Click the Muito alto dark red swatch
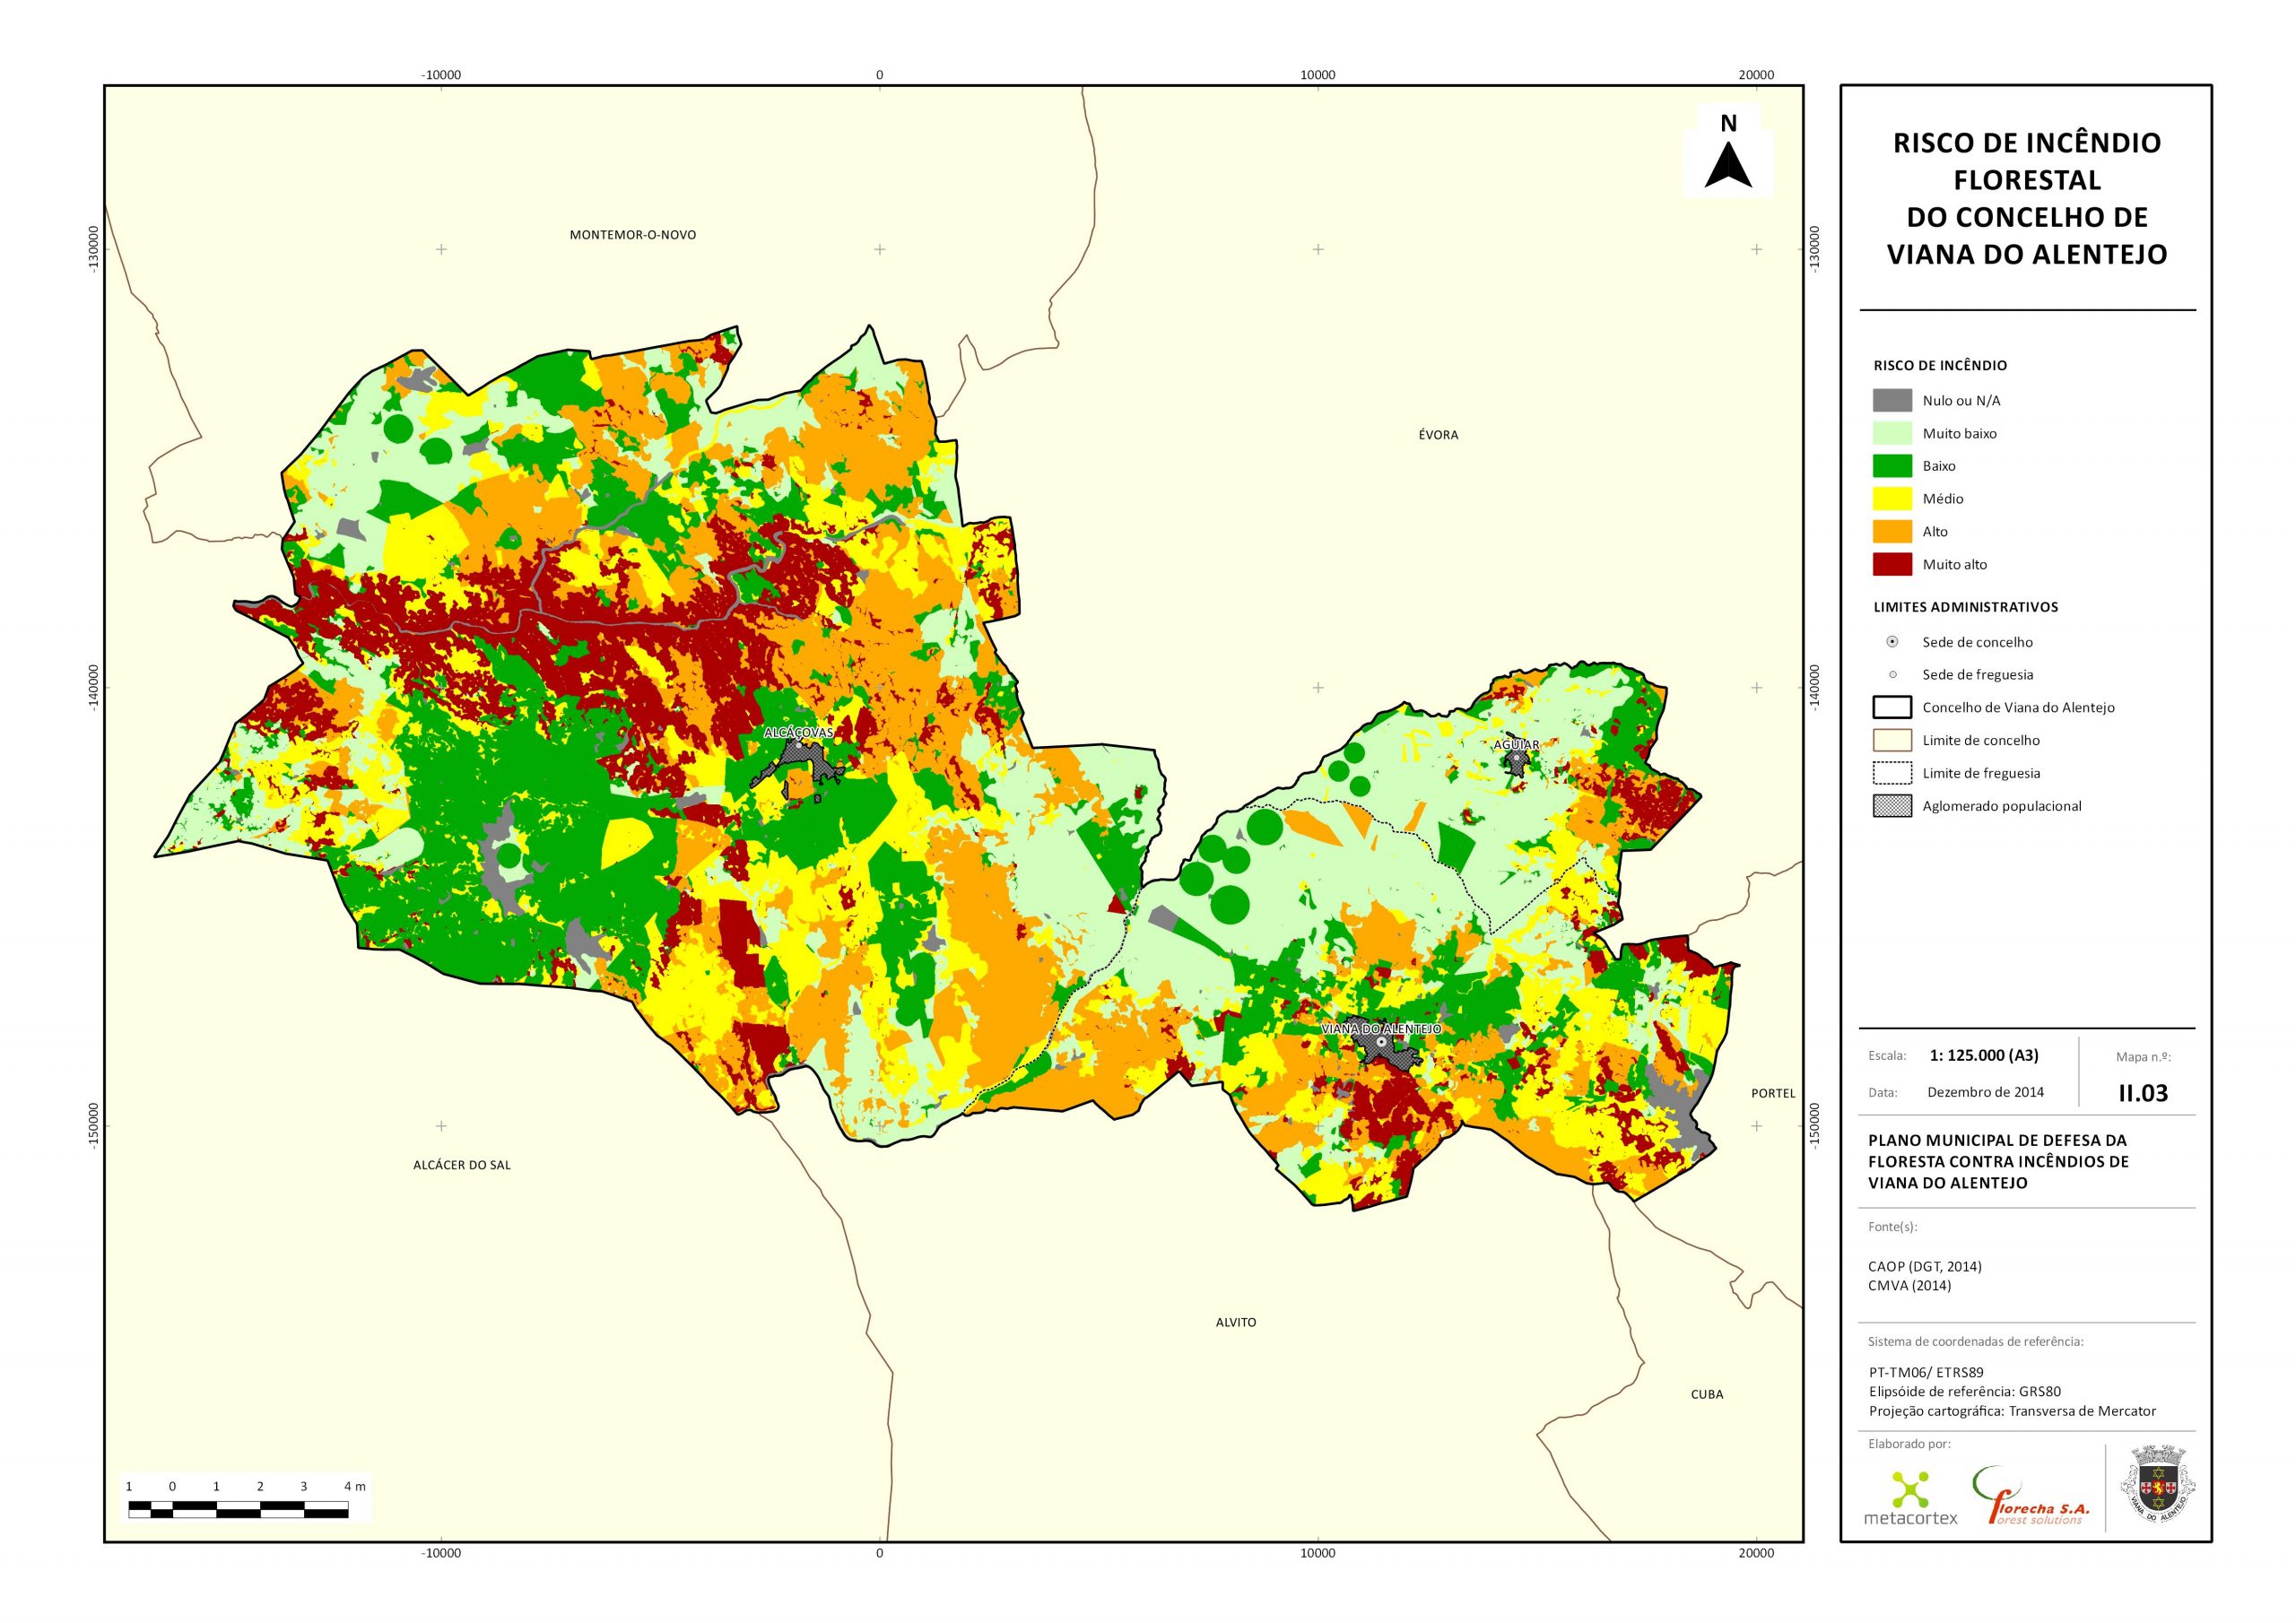 point(1892,564)
